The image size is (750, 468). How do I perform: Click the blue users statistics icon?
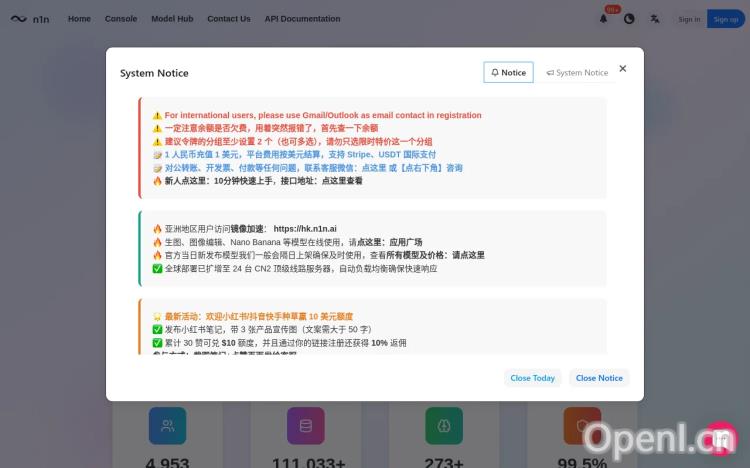coord(167,425)
